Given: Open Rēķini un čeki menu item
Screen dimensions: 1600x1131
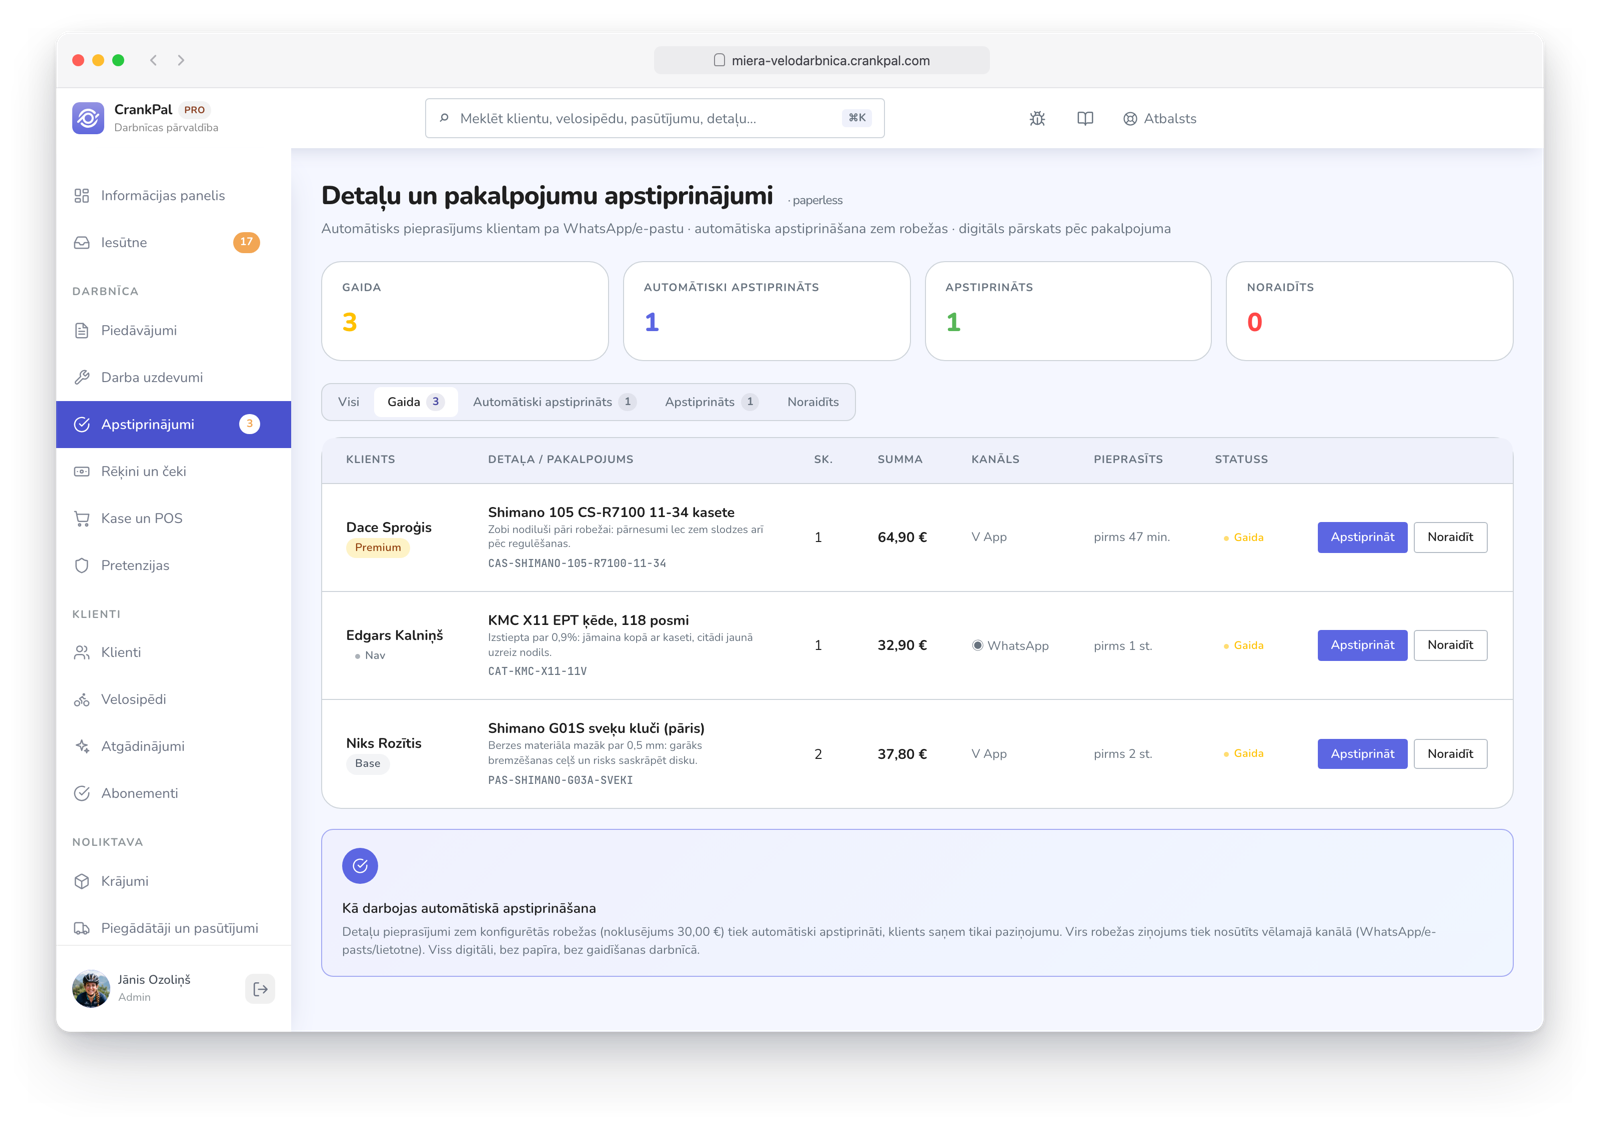Looking at the screenshot, I should (x=174, y=472).
